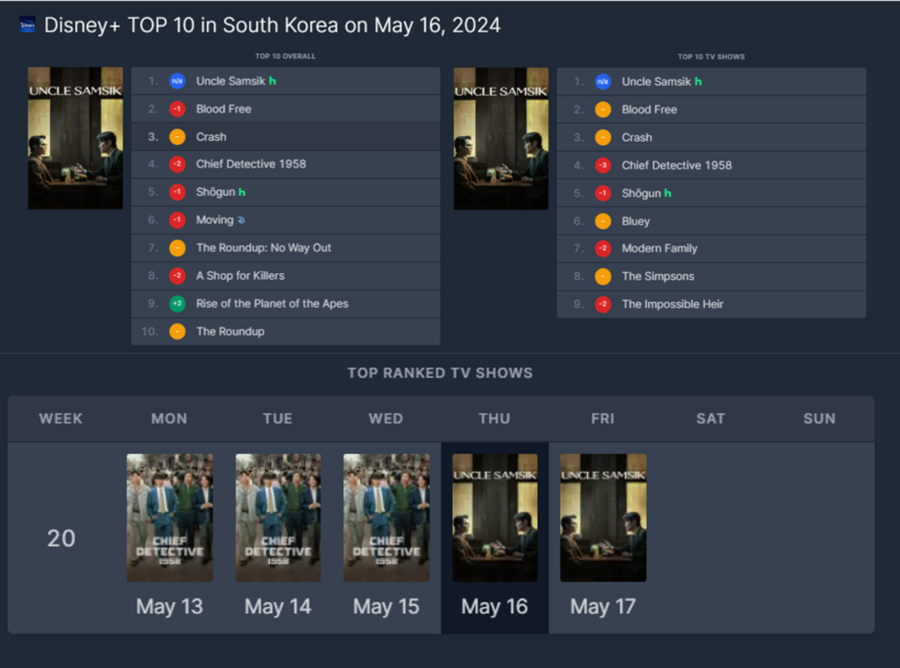
Task: Open The Roundup: No Way Out link
Action: coord(263,248)
